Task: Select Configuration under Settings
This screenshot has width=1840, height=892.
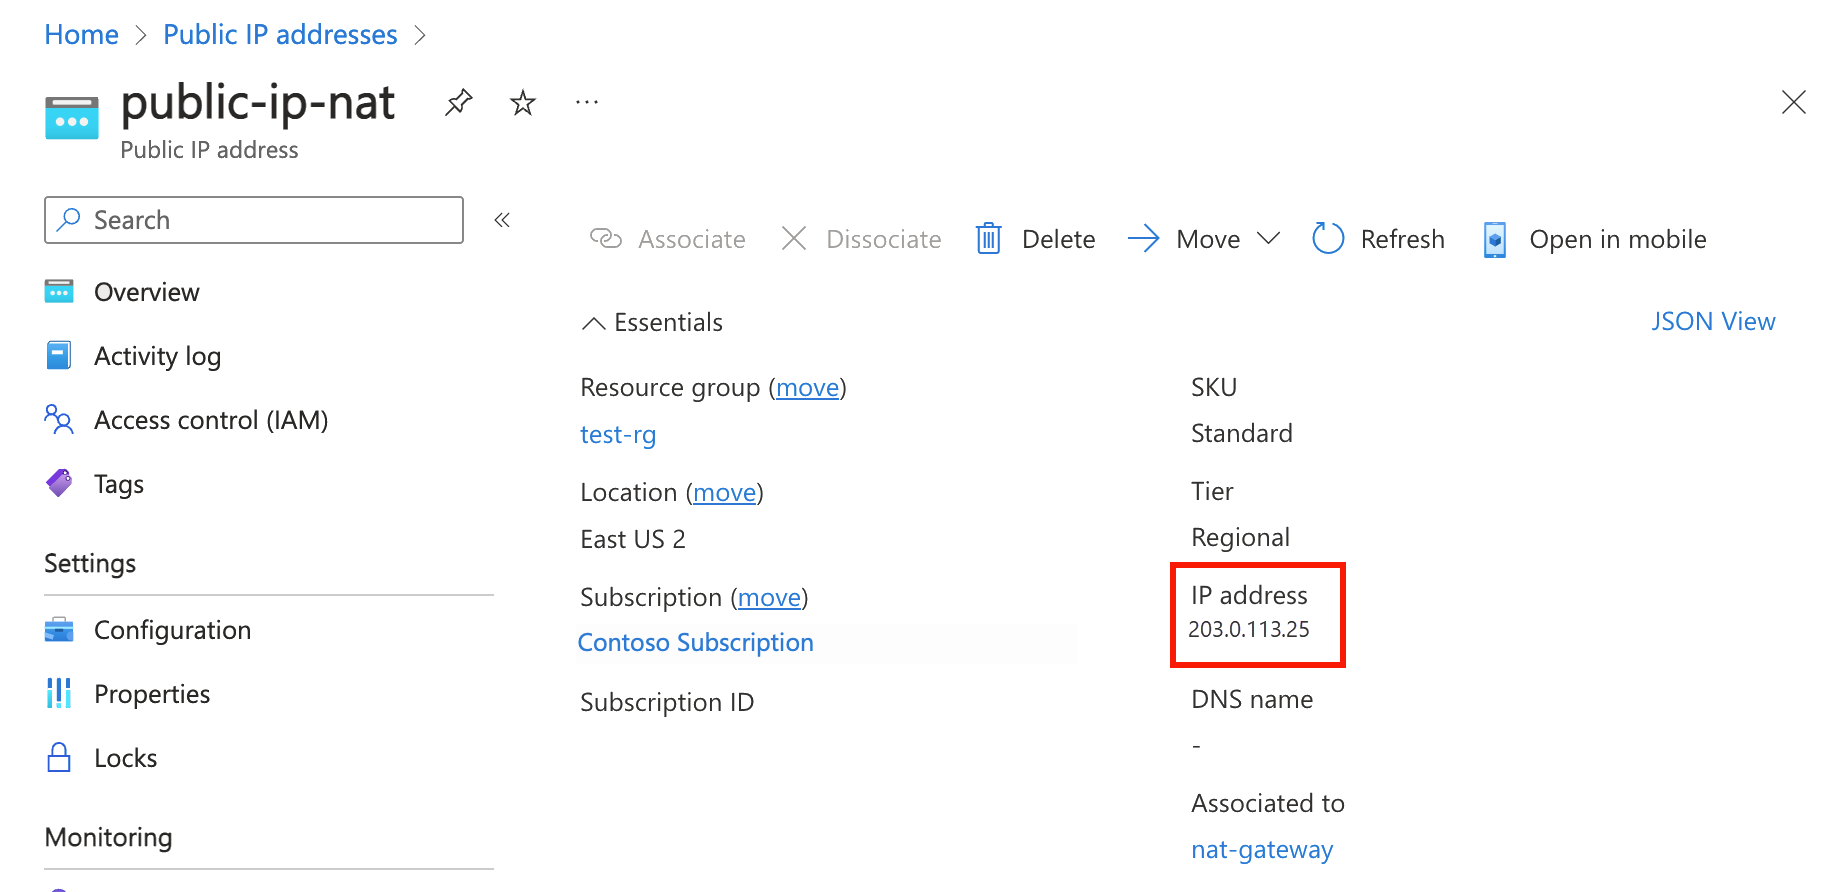Action: pyautogui.click(x=172, y=630)
